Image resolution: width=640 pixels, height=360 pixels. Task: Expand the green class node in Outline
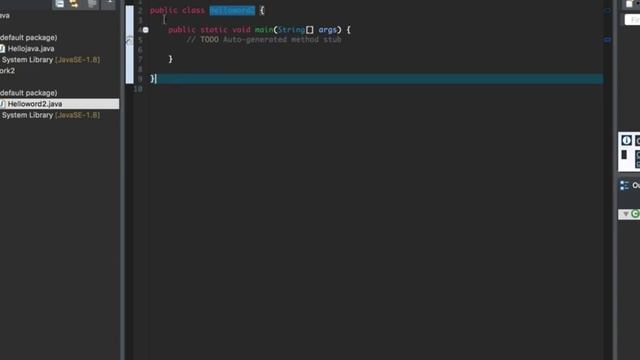coord(626,214)
